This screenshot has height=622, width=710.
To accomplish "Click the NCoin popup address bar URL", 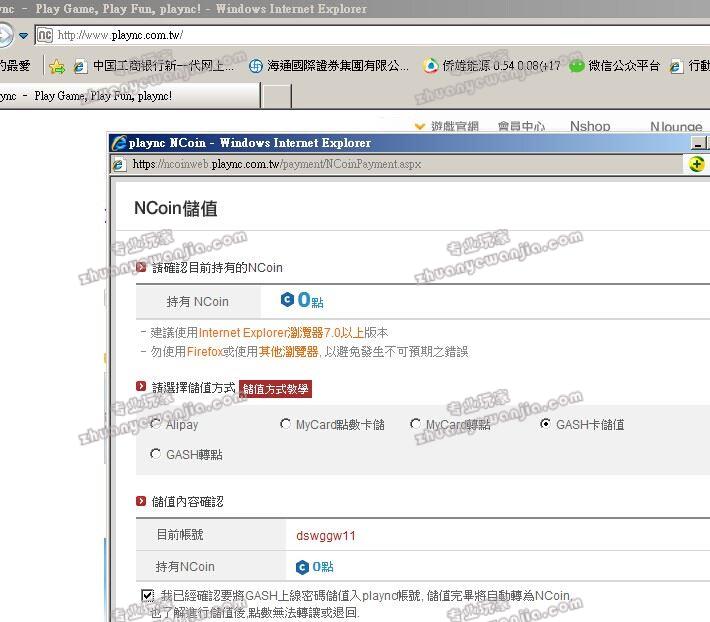I will pyautogui.click(x=277, y=164).
